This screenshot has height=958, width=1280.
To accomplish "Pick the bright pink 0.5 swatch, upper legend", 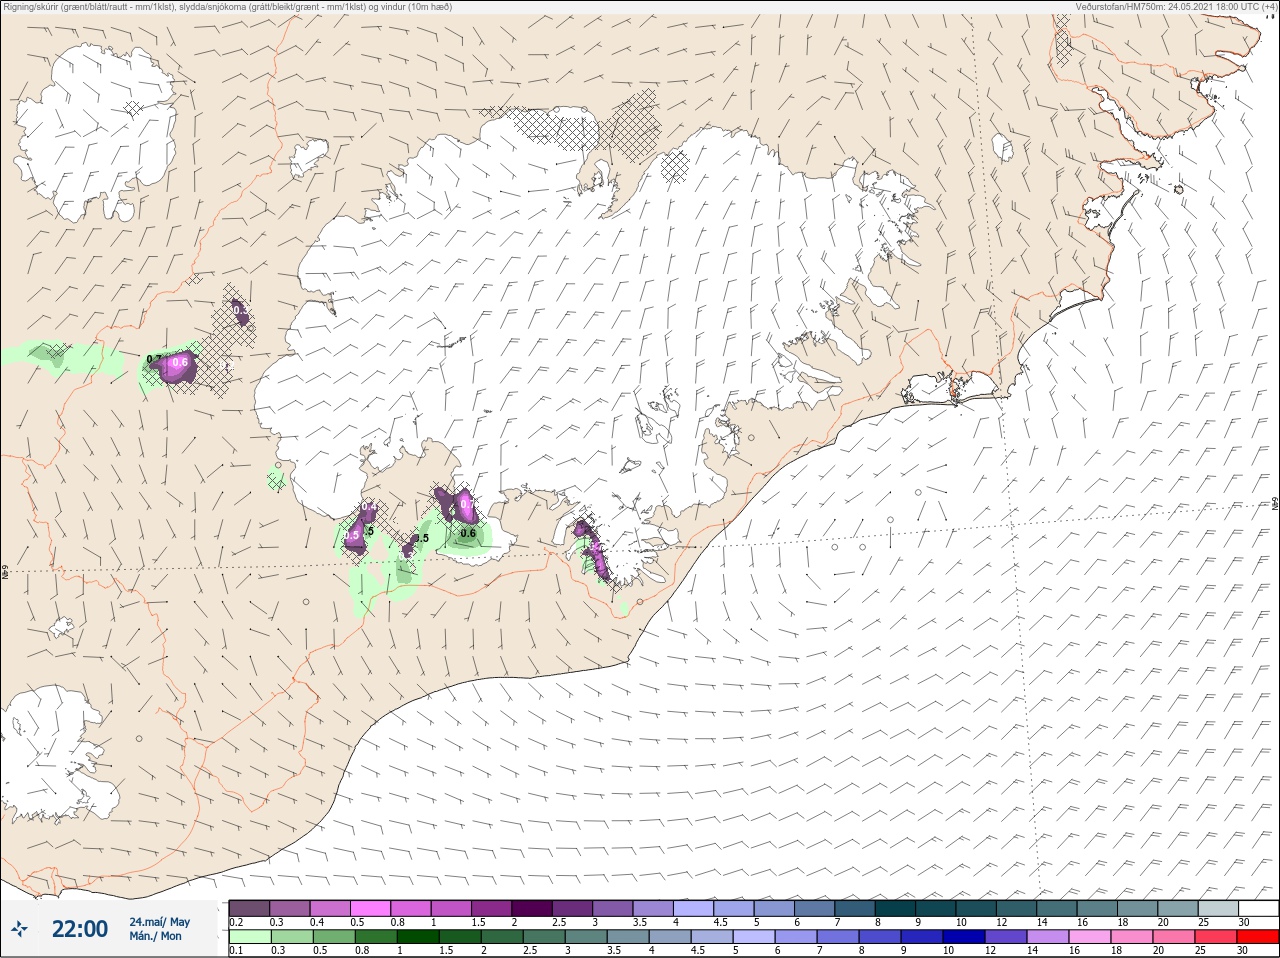I will click(x=370, y=908).
